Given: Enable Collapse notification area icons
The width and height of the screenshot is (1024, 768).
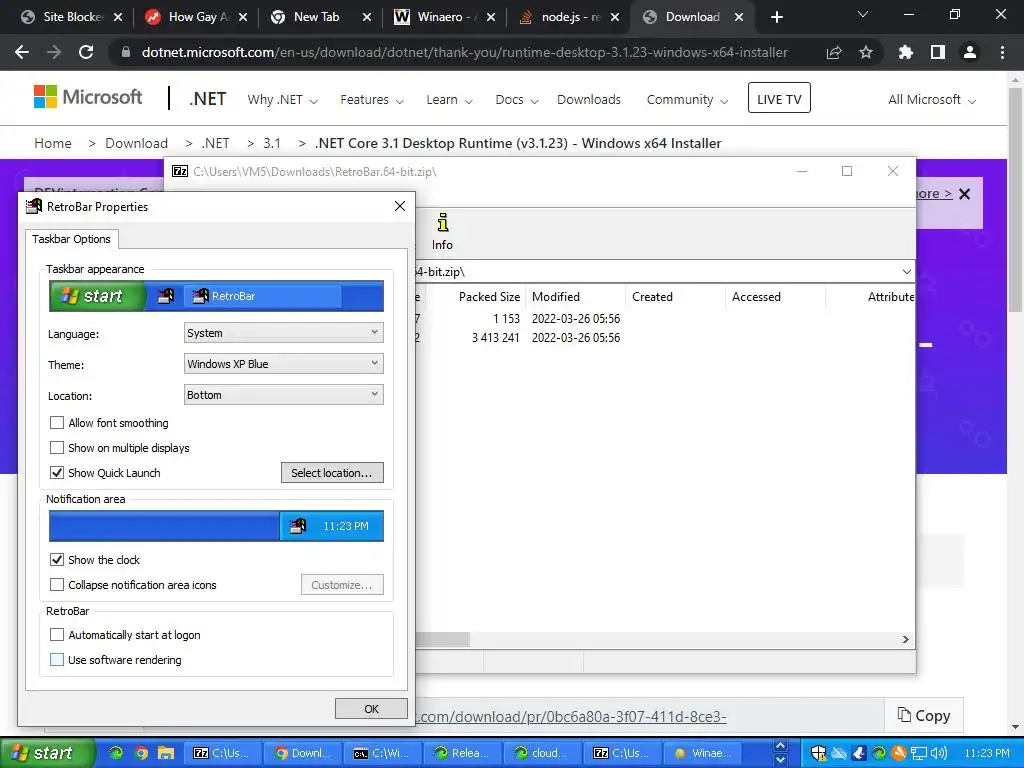Looking at the screenshot, I should coord(57,584).
